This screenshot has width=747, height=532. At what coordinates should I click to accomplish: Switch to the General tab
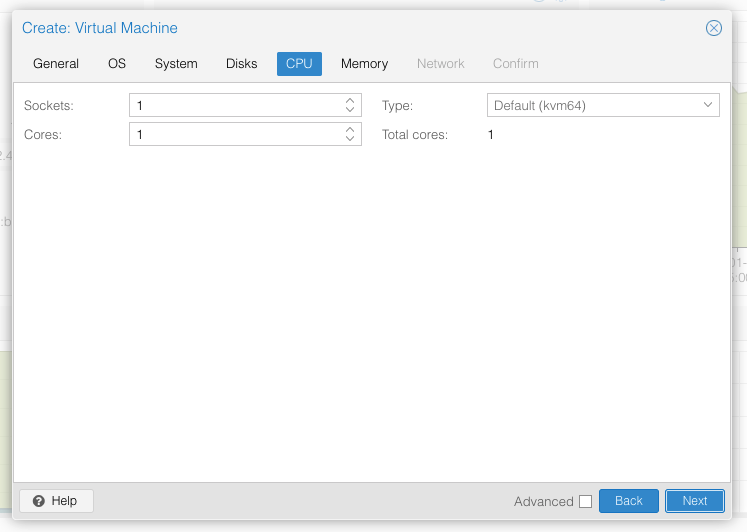point(56,64)
